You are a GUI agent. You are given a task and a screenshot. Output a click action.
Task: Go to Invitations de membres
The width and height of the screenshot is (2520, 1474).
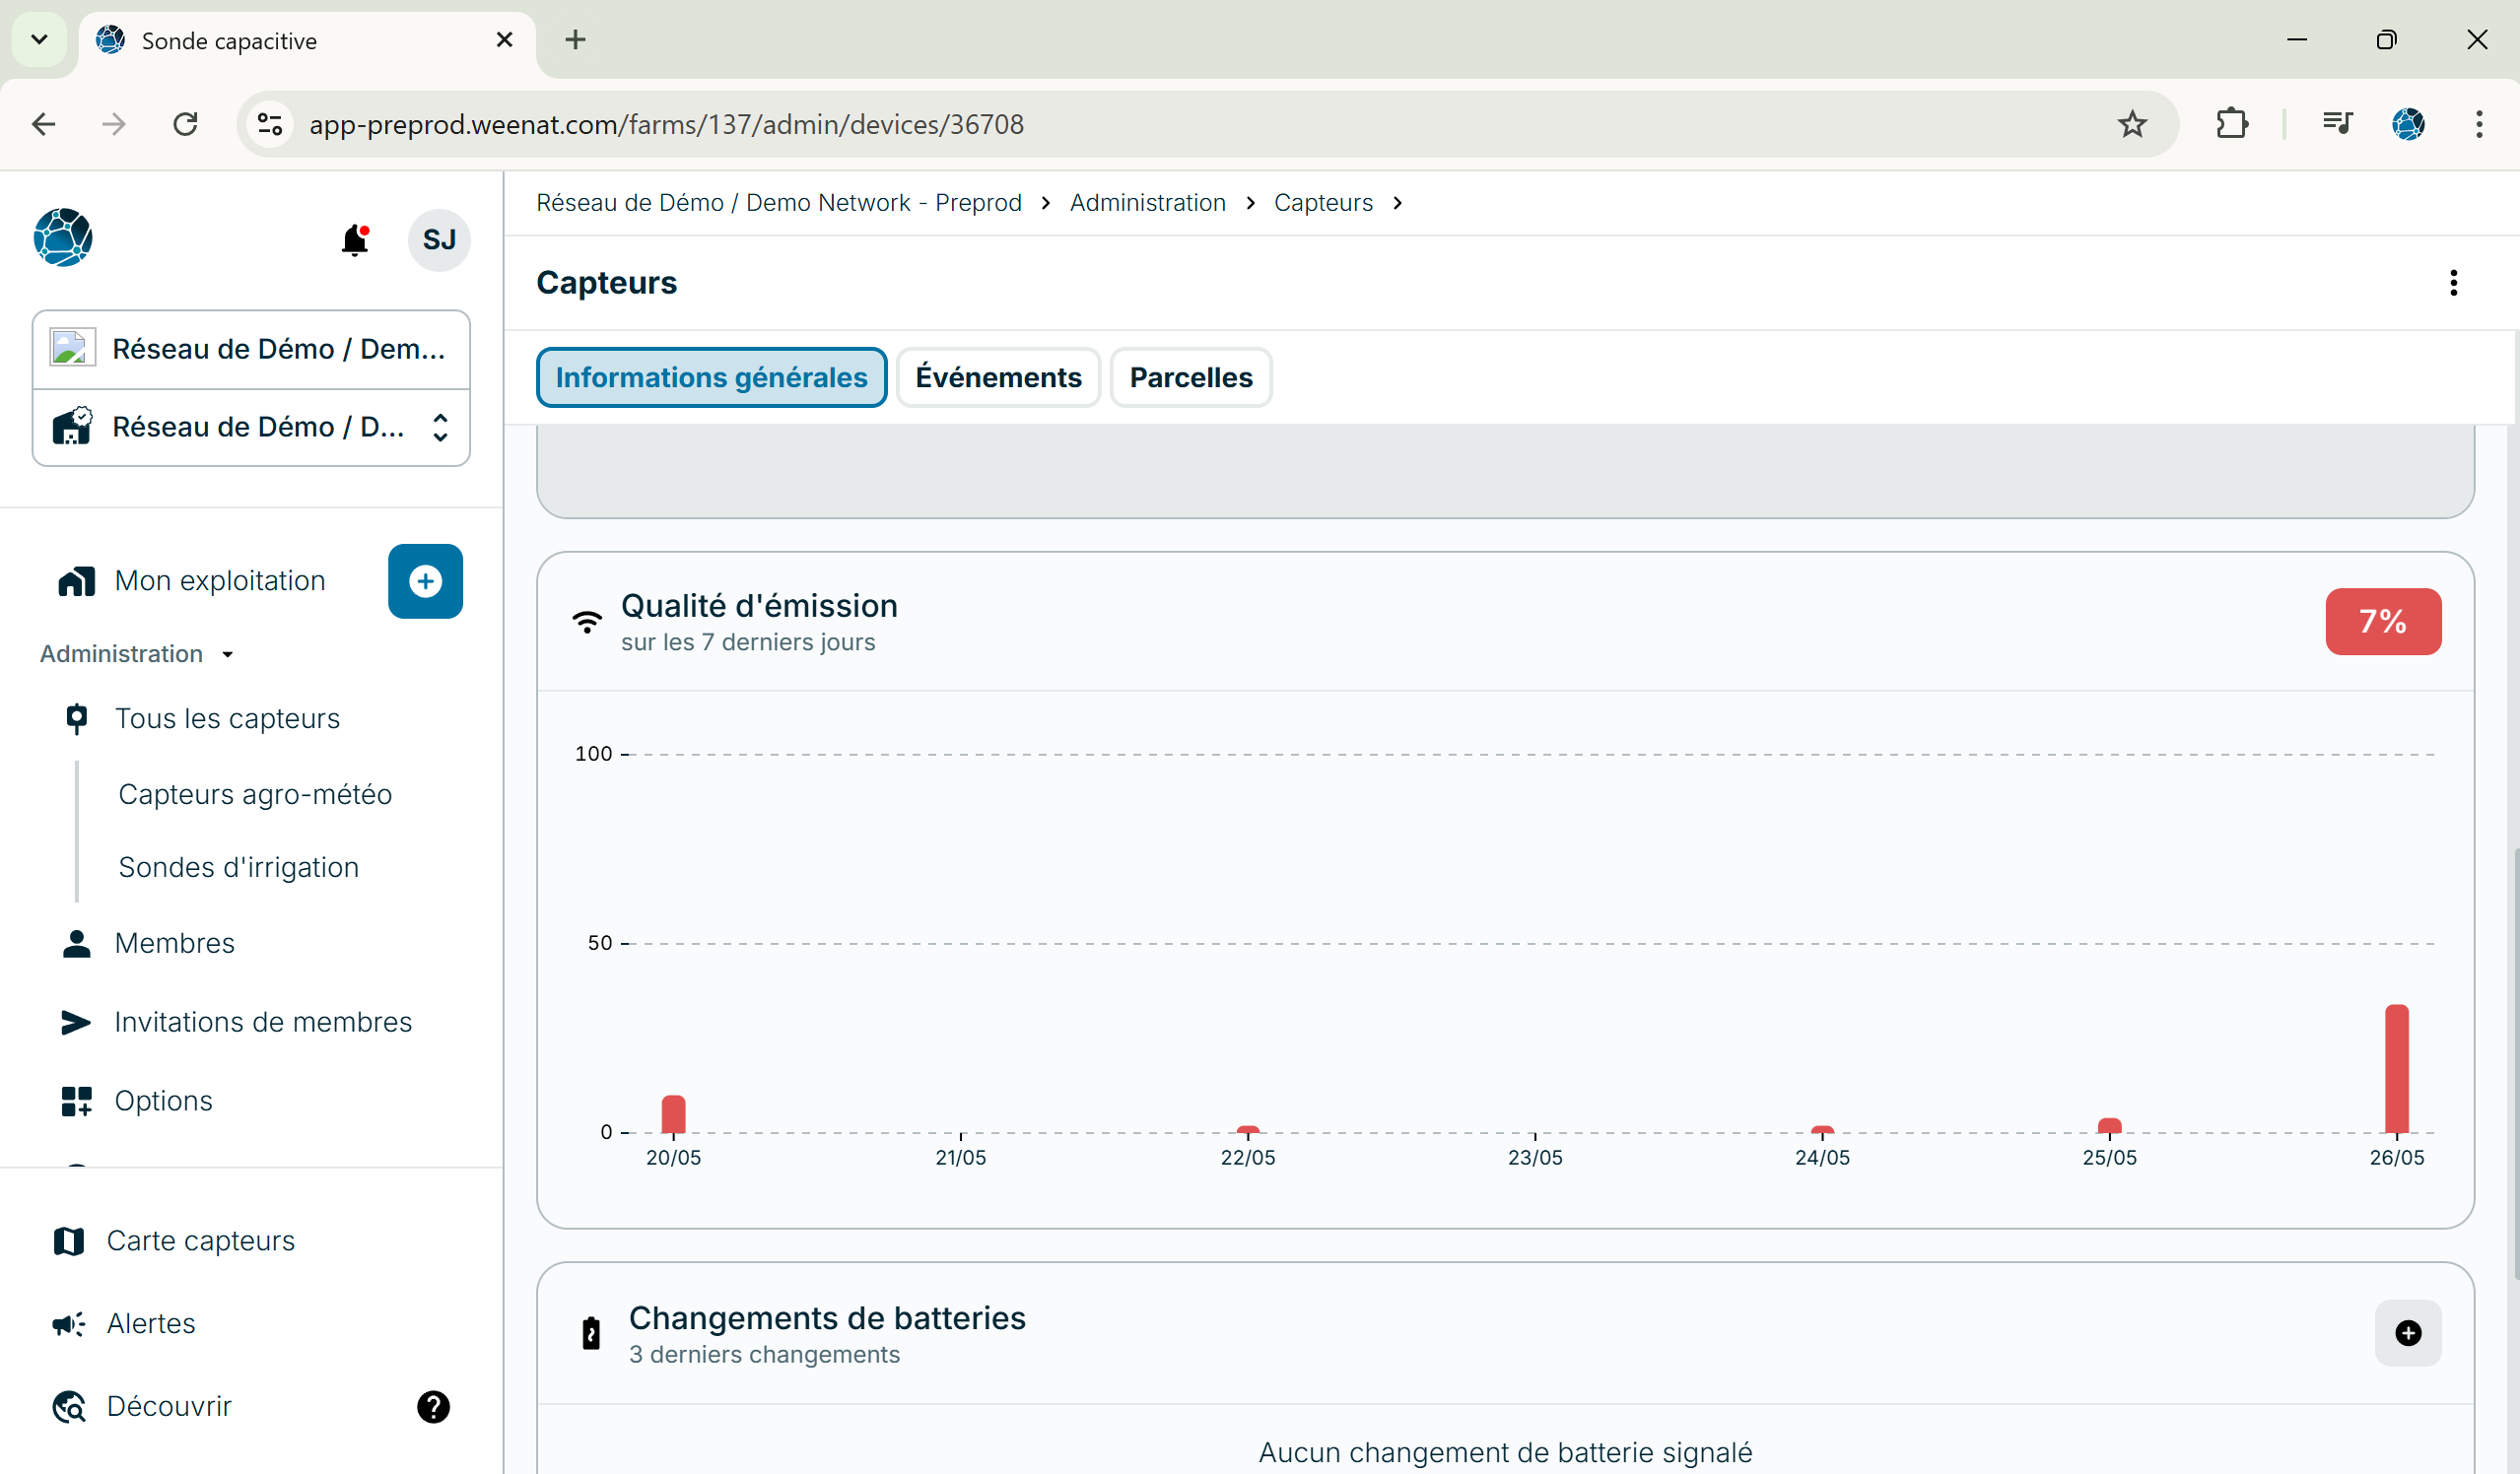[x=263, y=1022]
